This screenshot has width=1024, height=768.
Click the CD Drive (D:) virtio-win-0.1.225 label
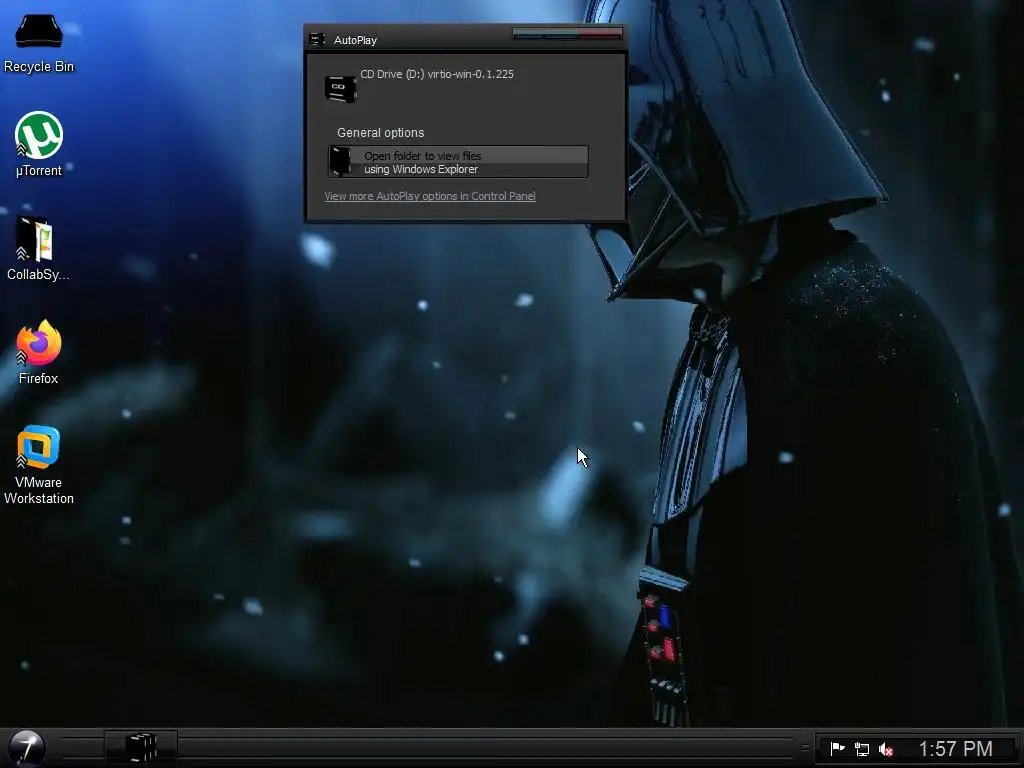point(437,74)
